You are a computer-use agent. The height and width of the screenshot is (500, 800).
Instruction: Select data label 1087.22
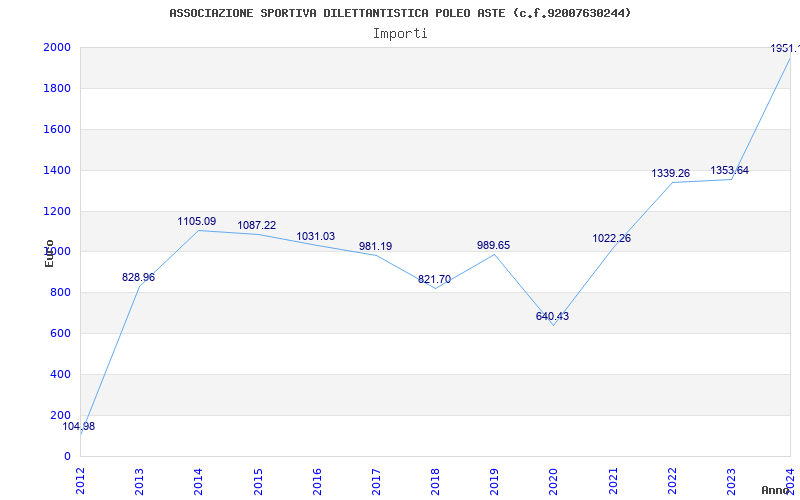point(257,226)
